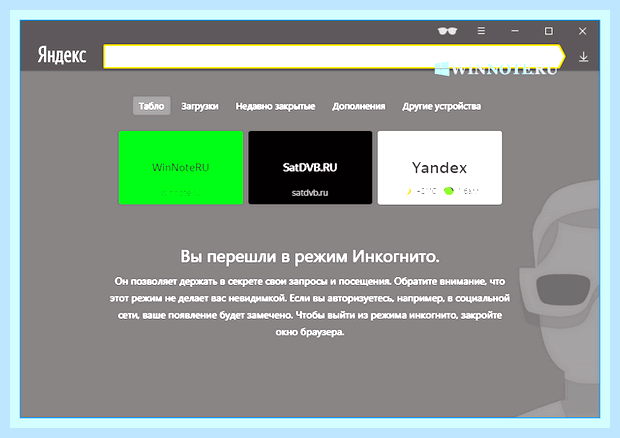
Task: Click the Яндекс logo
Action: point(62,55)
